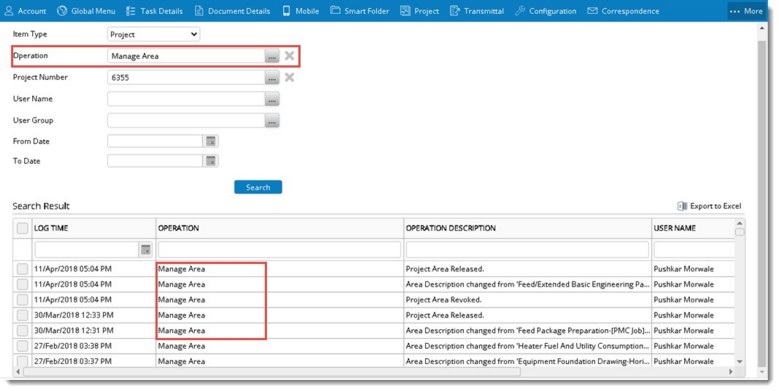The height and width of the screenshot is (391, 779).
Task: Open User Name lookup browse button
Action: [x=272, y=99]
